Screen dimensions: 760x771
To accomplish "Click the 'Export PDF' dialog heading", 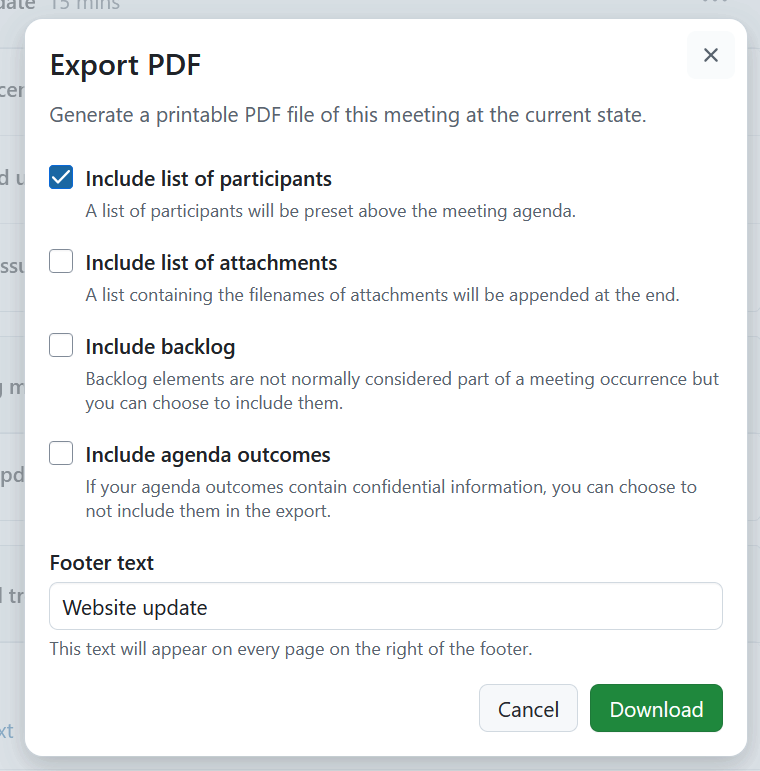I will (x=125, y=66).
